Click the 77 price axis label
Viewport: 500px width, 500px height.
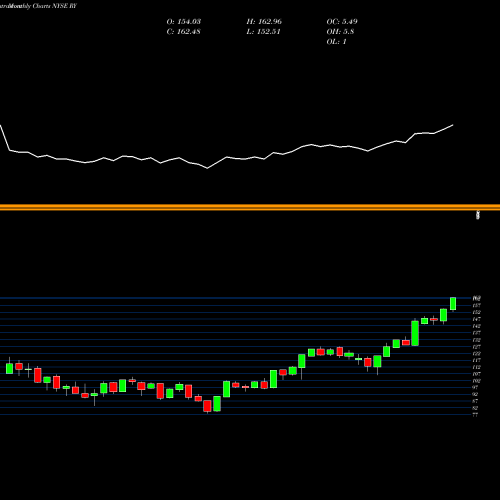point(475,415)
